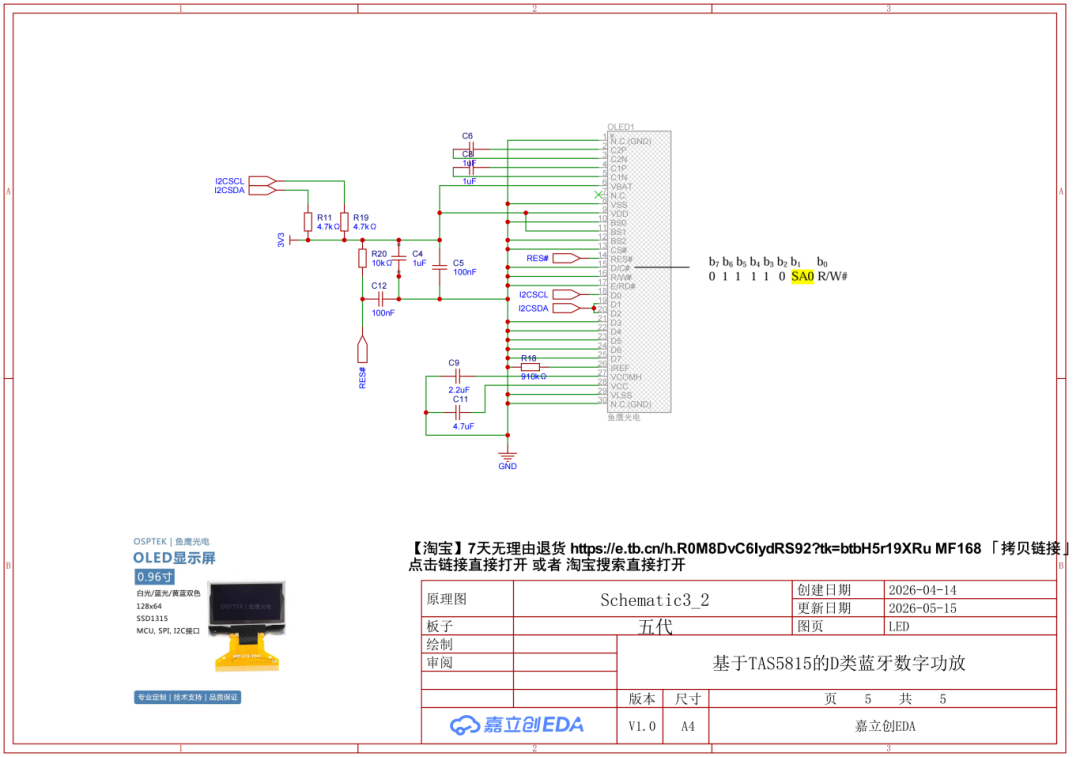Click update date 2026-05-15
Screen dimensions: 1080x757
click(922, 608)
